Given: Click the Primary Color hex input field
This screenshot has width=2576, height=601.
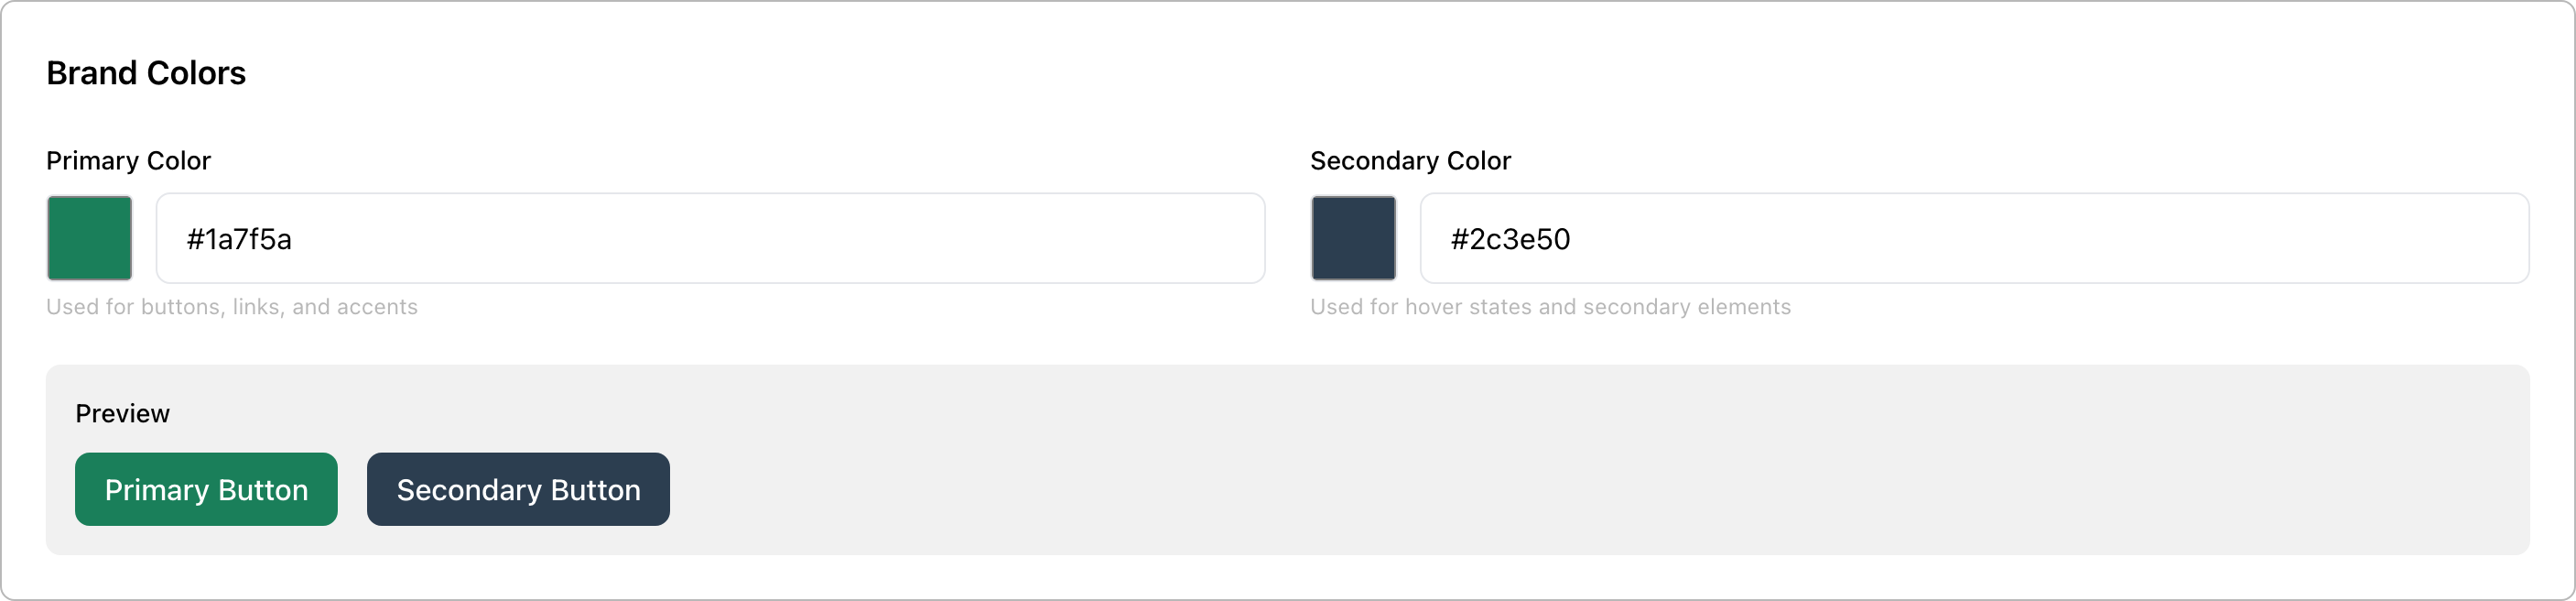Looking at the screenshot, I should (710, 238).
